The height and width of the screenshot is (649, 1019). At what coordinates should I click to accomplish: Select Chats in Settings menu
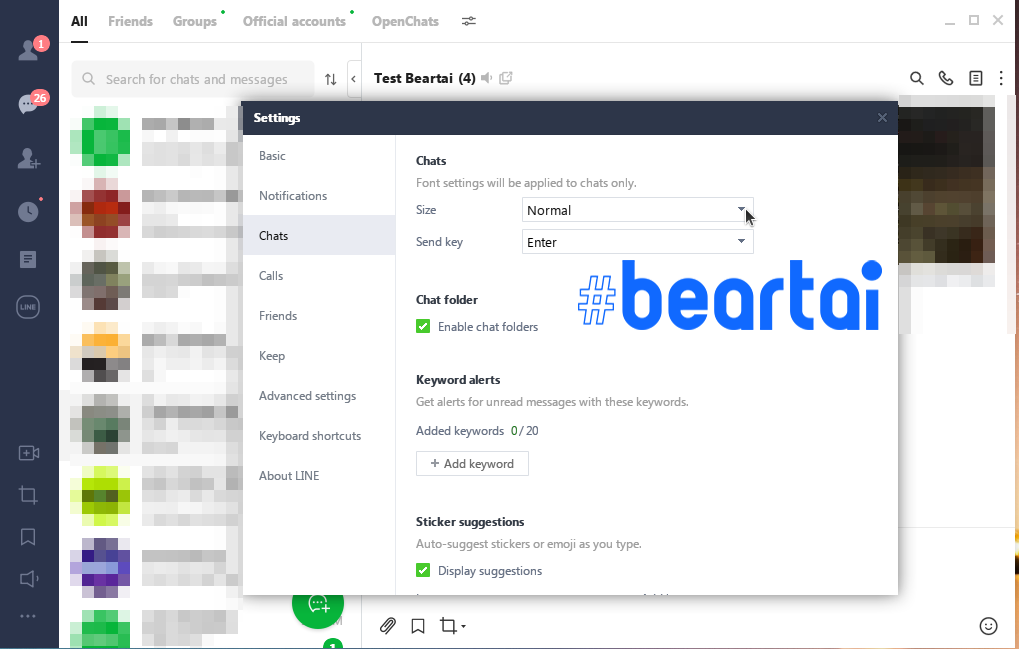tap(318, 236)
